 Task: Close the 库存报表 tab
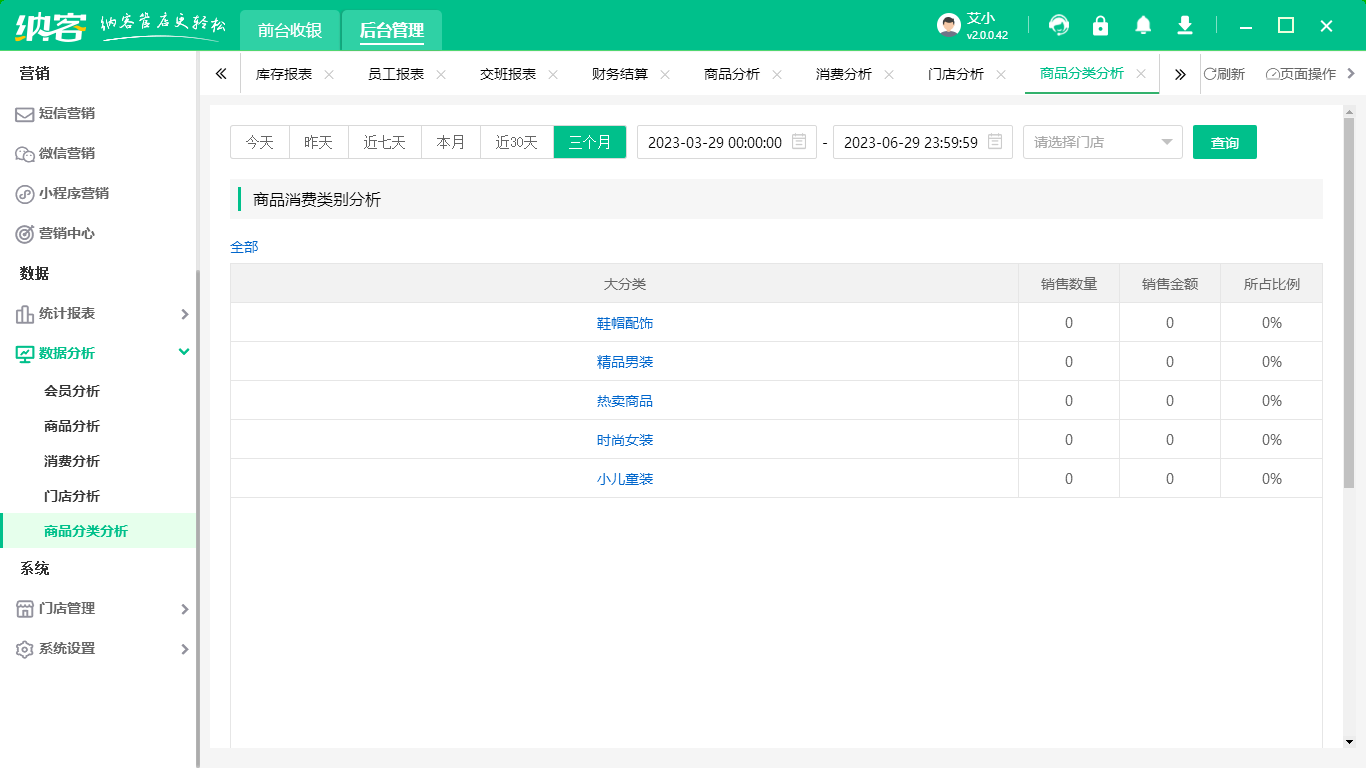coord(329,75)
